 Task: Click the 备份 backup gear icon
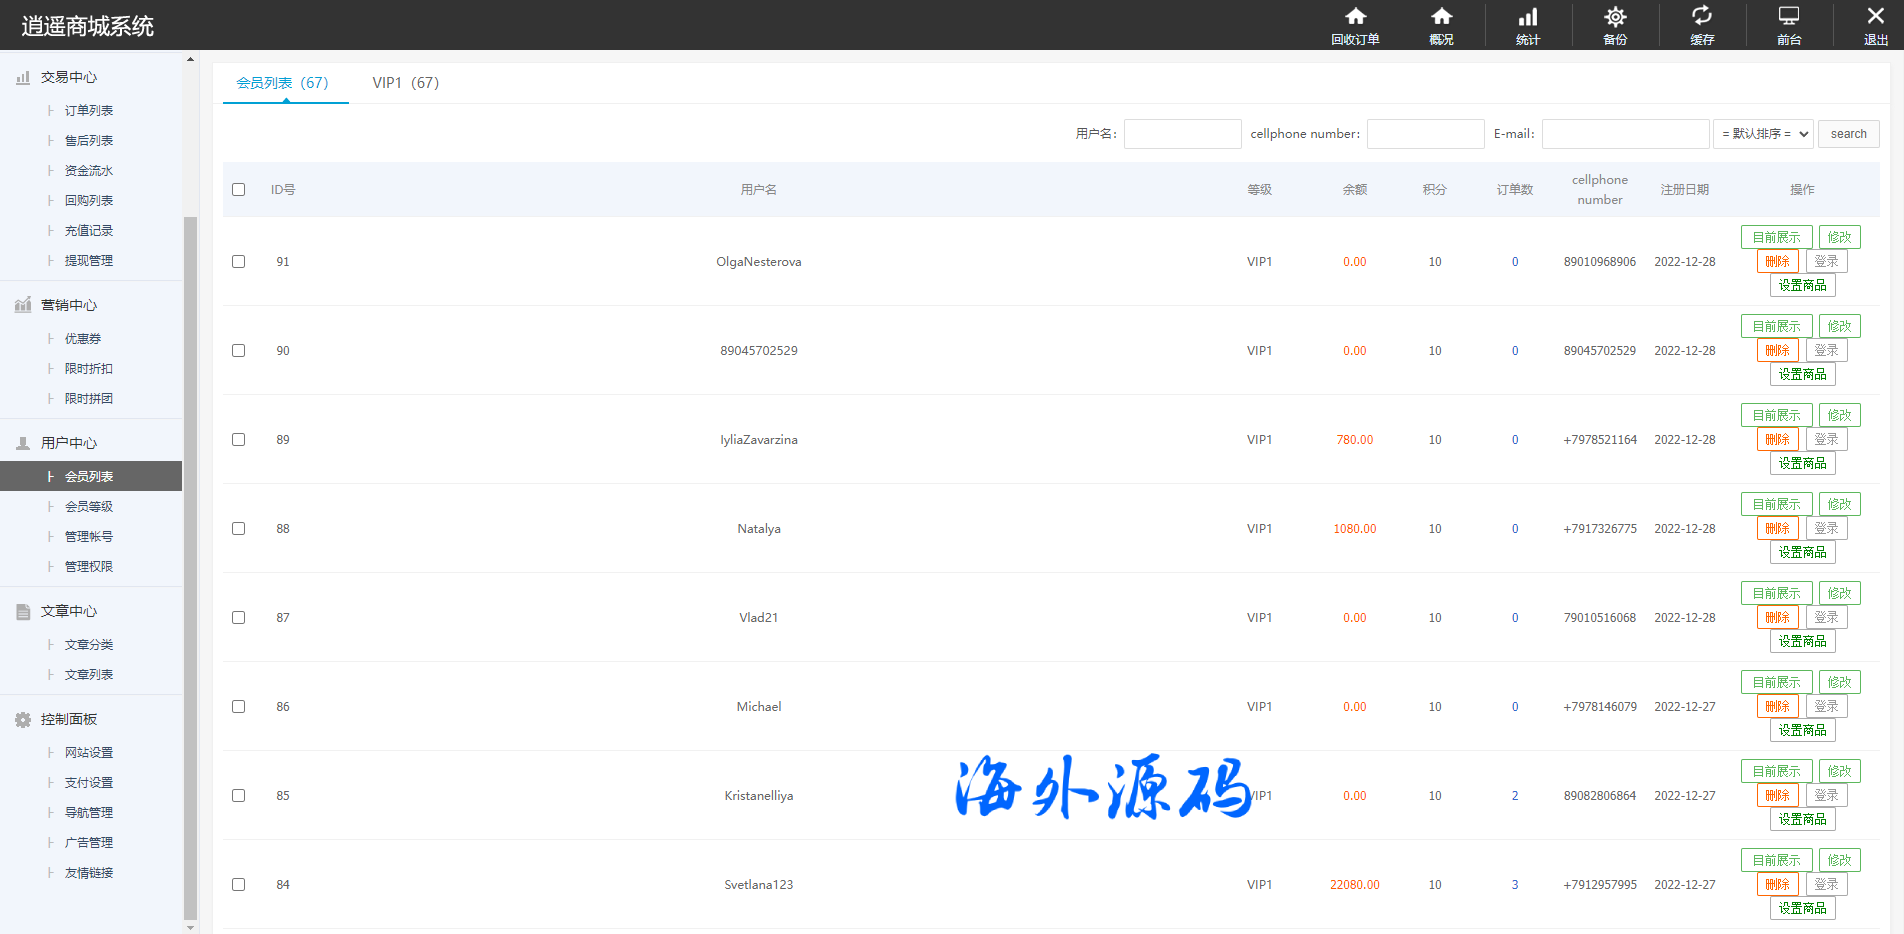tap(1615, 17)
